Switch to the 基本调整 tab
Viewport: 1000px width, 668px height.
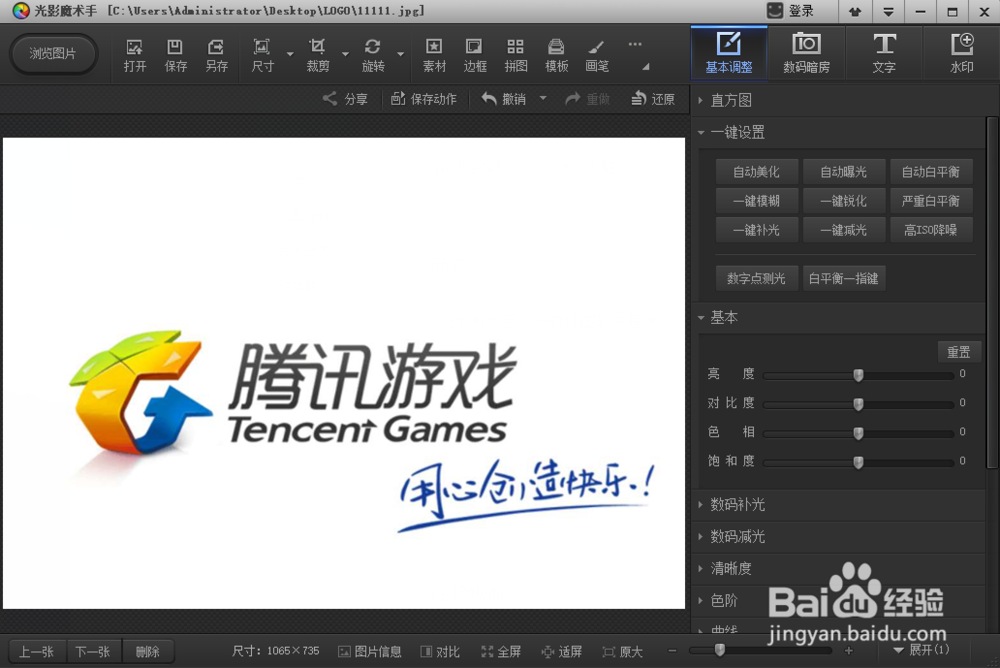click(729, 53)
